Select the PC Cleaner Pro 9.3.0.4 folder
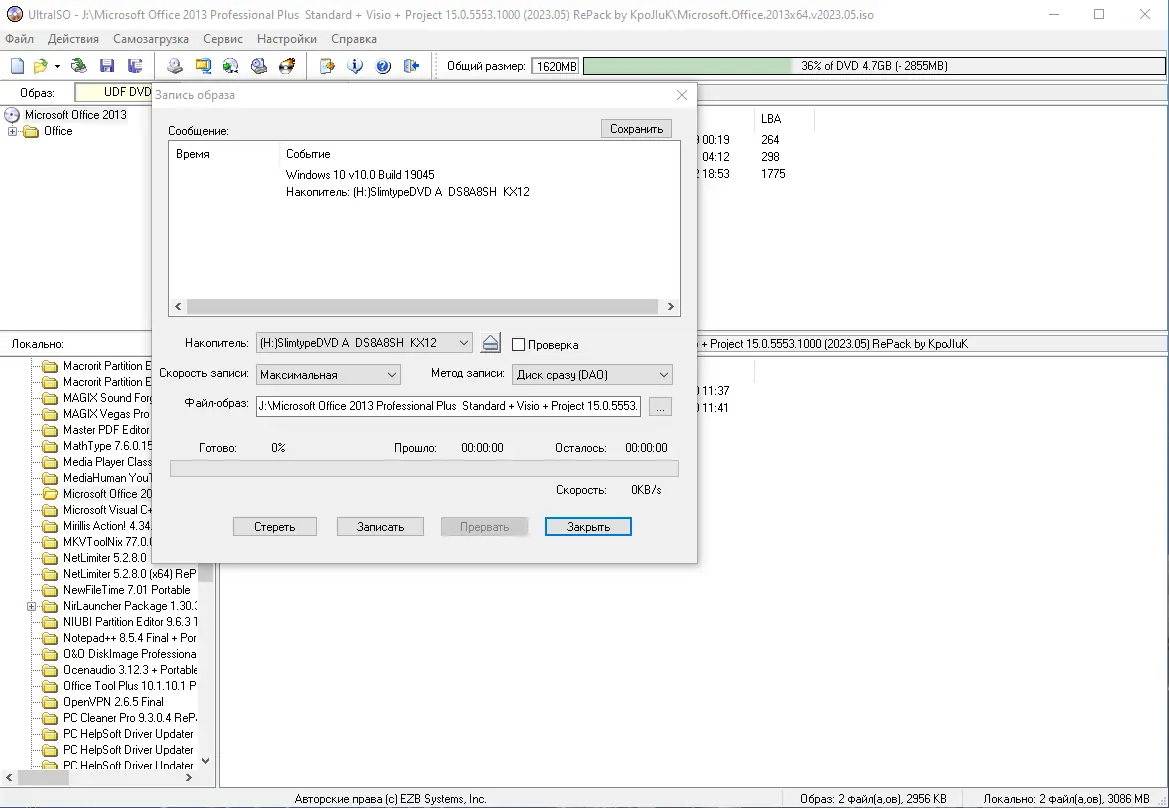1169x808 pixels. (130, 718)
